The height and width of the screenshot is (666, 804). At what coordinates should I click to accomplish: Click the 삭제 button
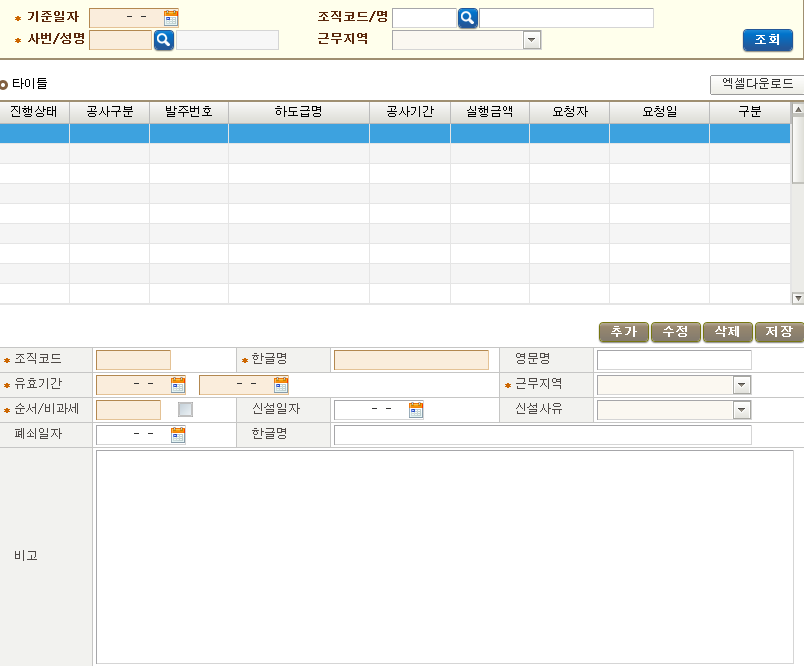[x=728, y=332]
